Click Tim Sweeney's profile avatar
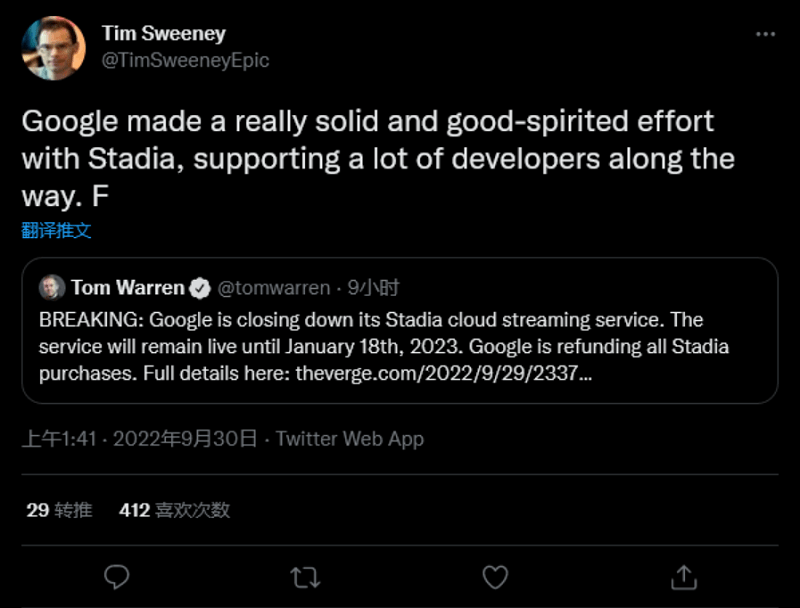The image size is (800, 608). (x=54, y=47)
